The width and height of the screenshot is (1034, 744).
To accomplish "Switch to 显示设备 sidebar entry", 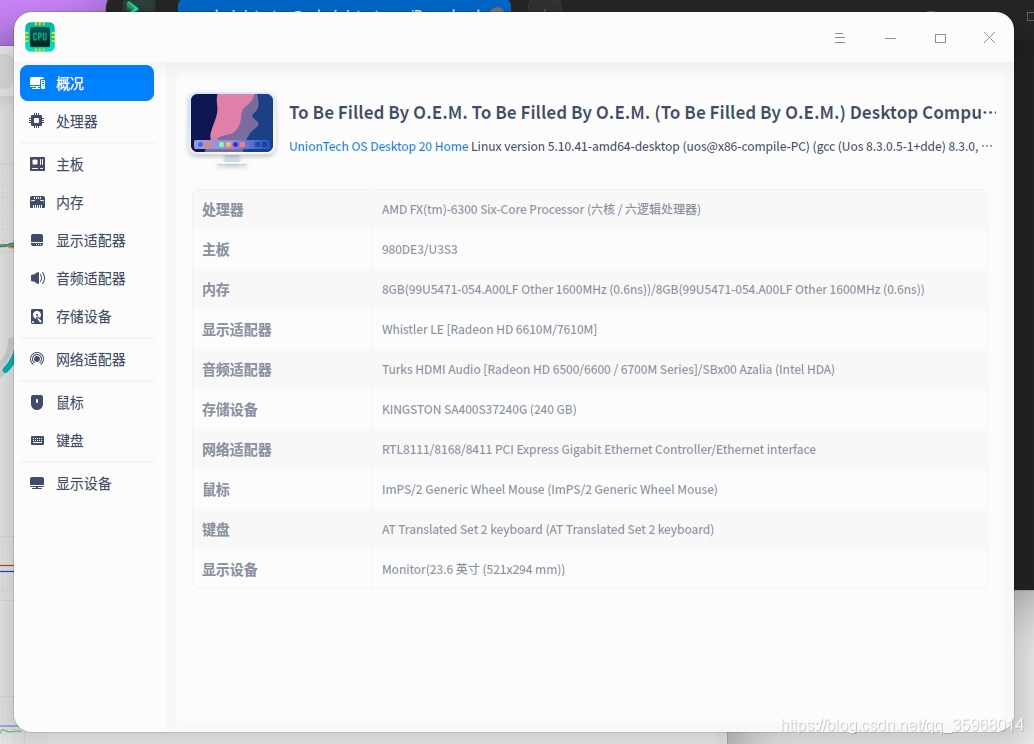I will [87, 483].
